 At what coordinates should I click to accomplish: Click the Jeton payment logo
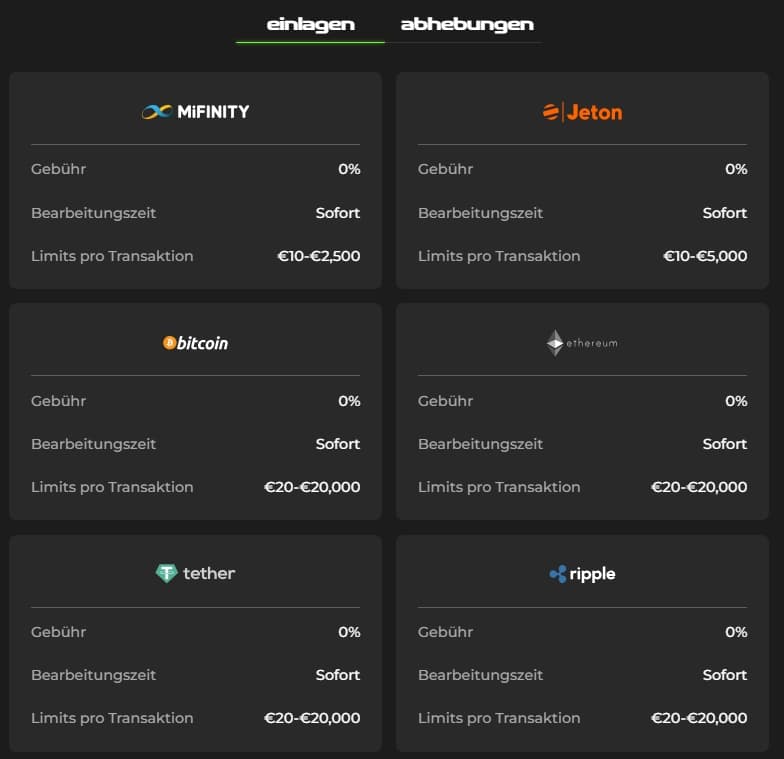582,112
